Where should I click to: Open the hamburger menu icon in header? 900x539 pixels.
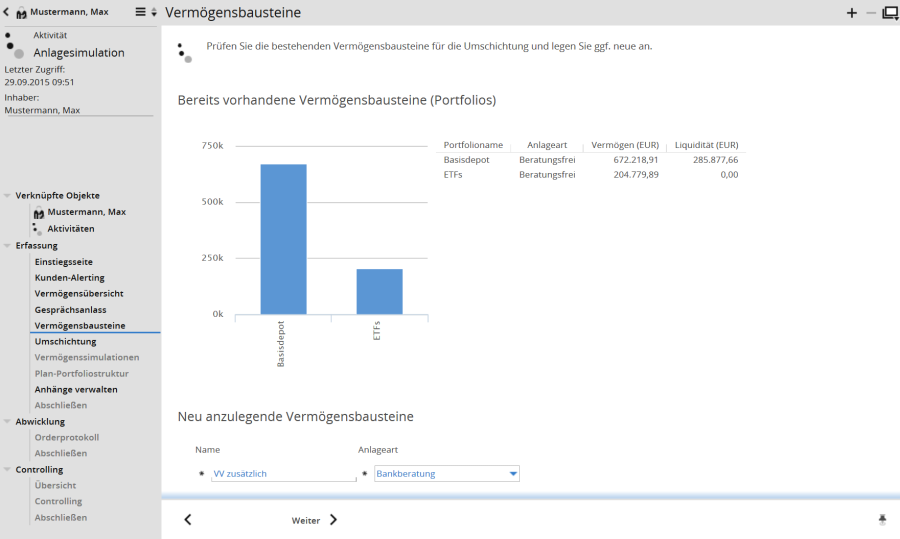coord(141,12)
